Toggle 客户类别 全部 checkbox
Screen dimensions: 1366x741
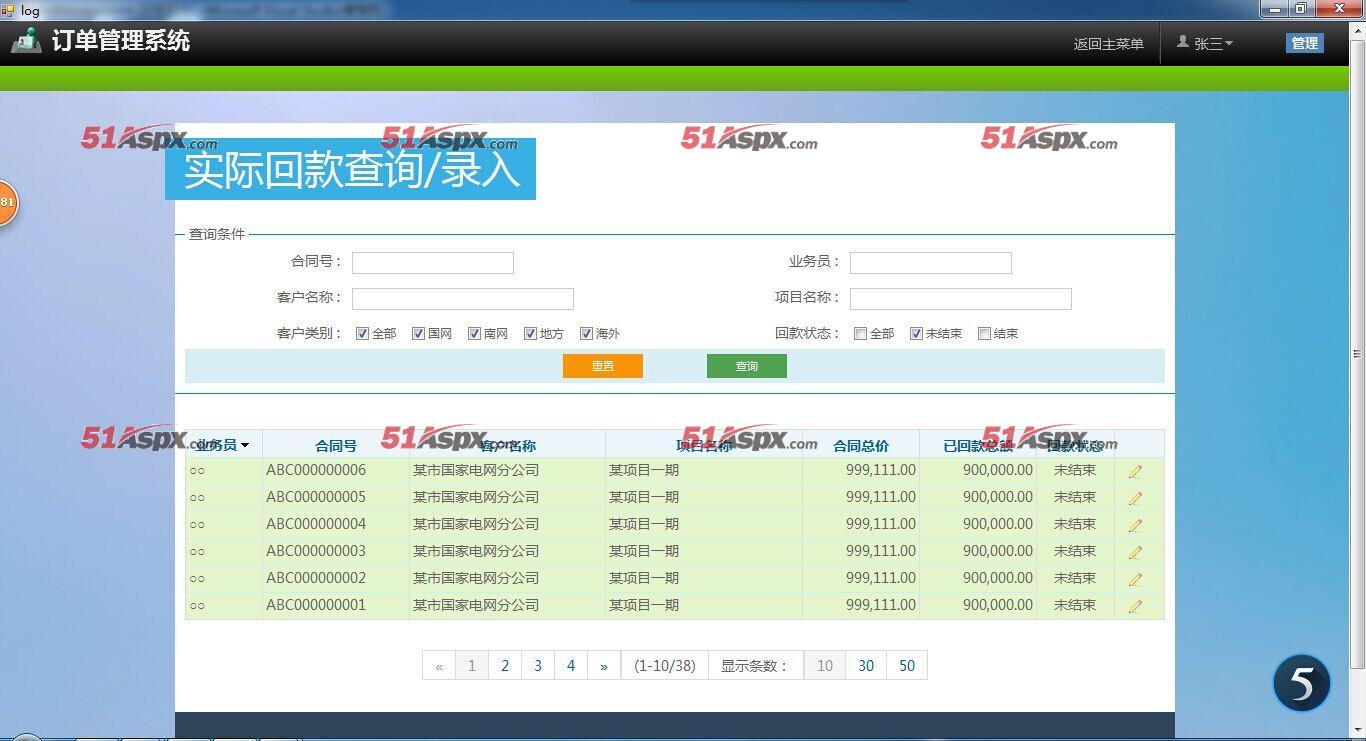pyautogui.click(x=363, y=334)
